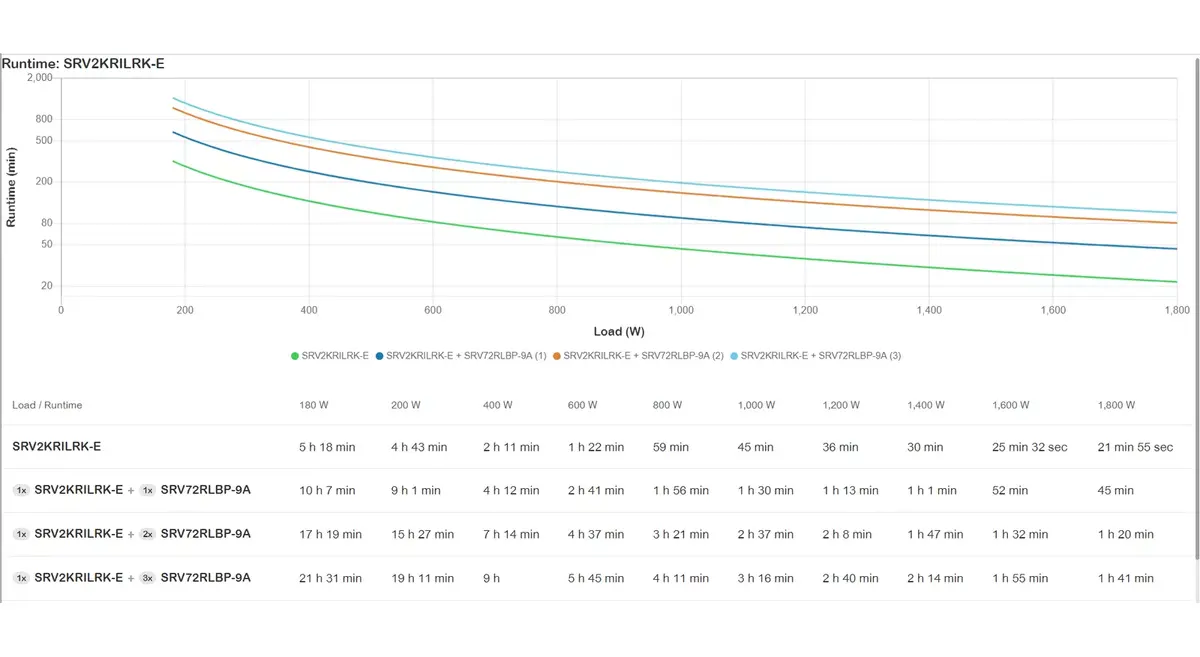Click the cell 15 h 27 min
The image size is (1200, 657).
(x=422, y=535)
